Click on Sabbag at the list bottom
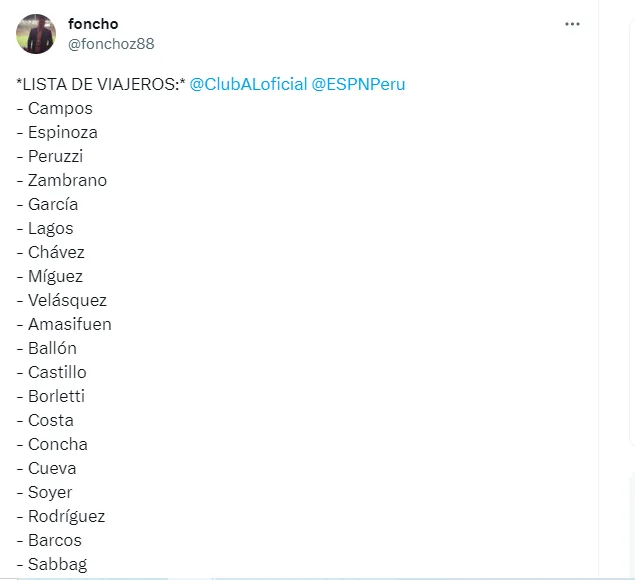This screenshot has width=635, height=580. 57,564
